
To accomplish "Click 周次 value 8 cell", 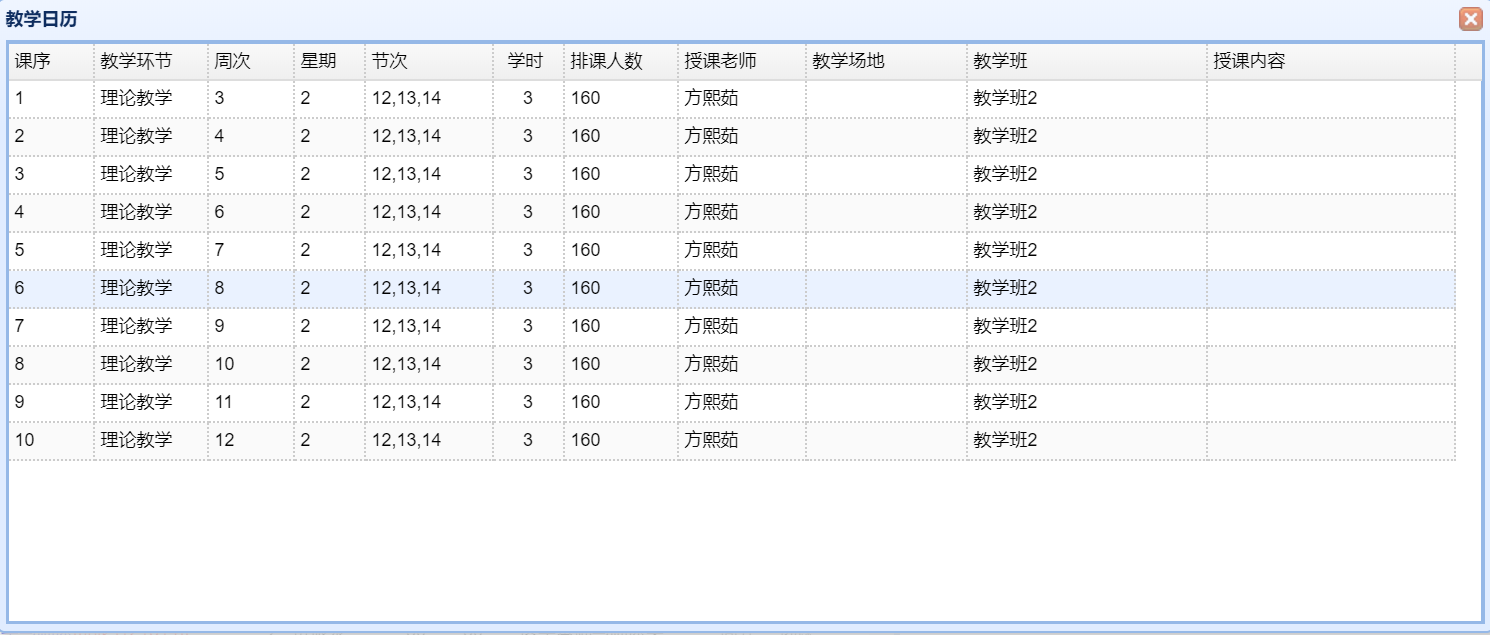I will tap(251, 288).
